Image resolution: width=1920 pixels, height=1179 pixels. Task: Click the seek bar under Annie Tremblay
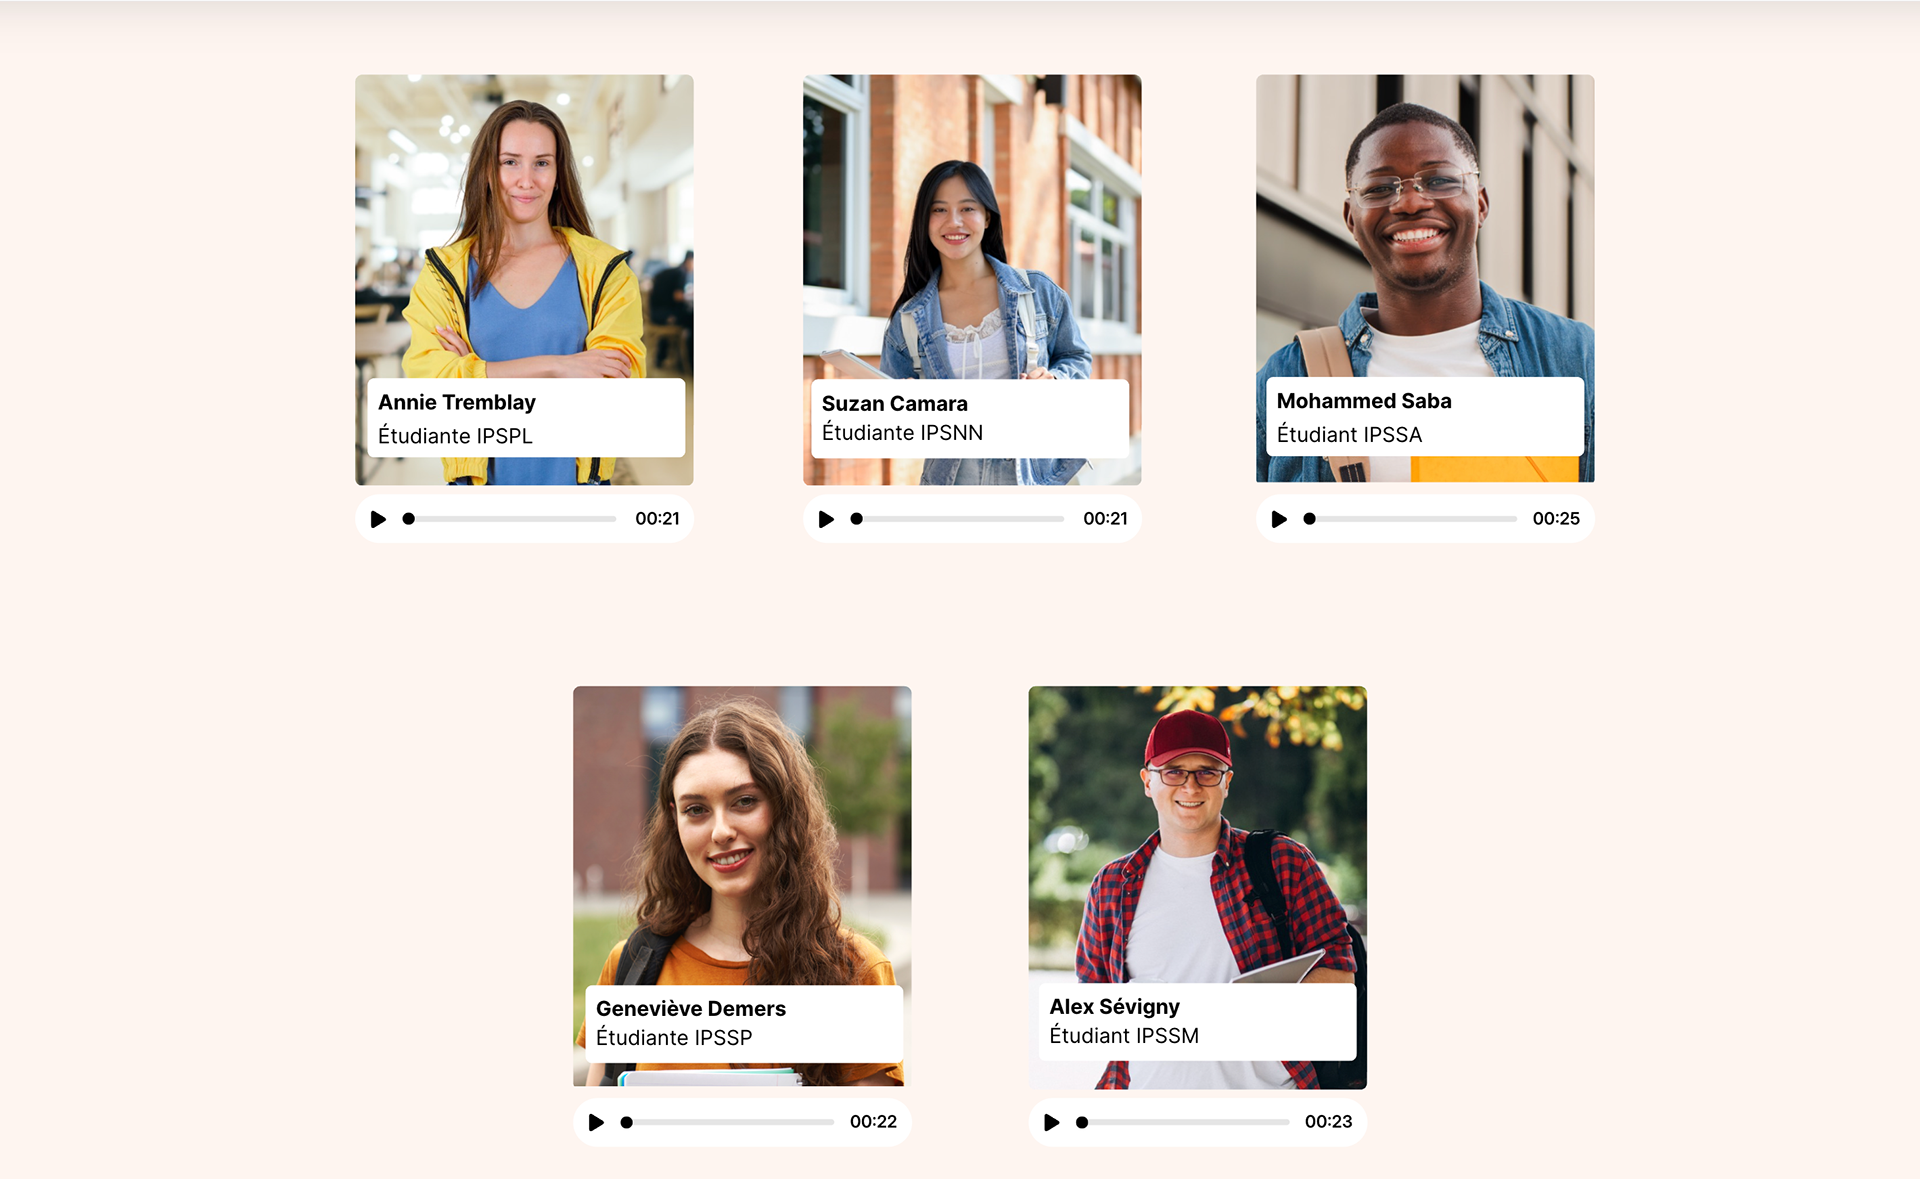point(509,519)
